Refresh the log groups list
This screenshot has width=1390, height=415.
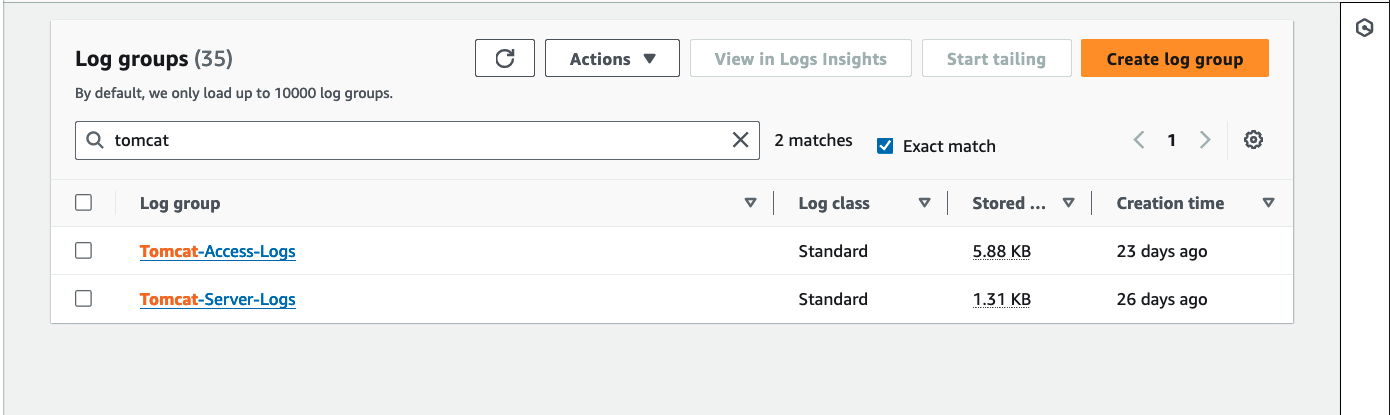click(505, 59)
